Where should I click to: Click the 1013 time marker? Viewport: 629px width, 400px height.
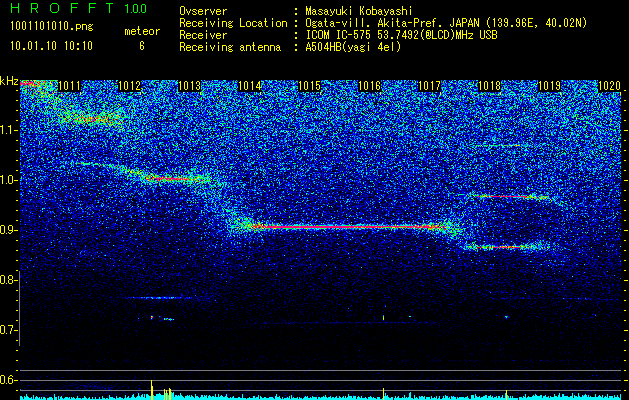(189, 86)
